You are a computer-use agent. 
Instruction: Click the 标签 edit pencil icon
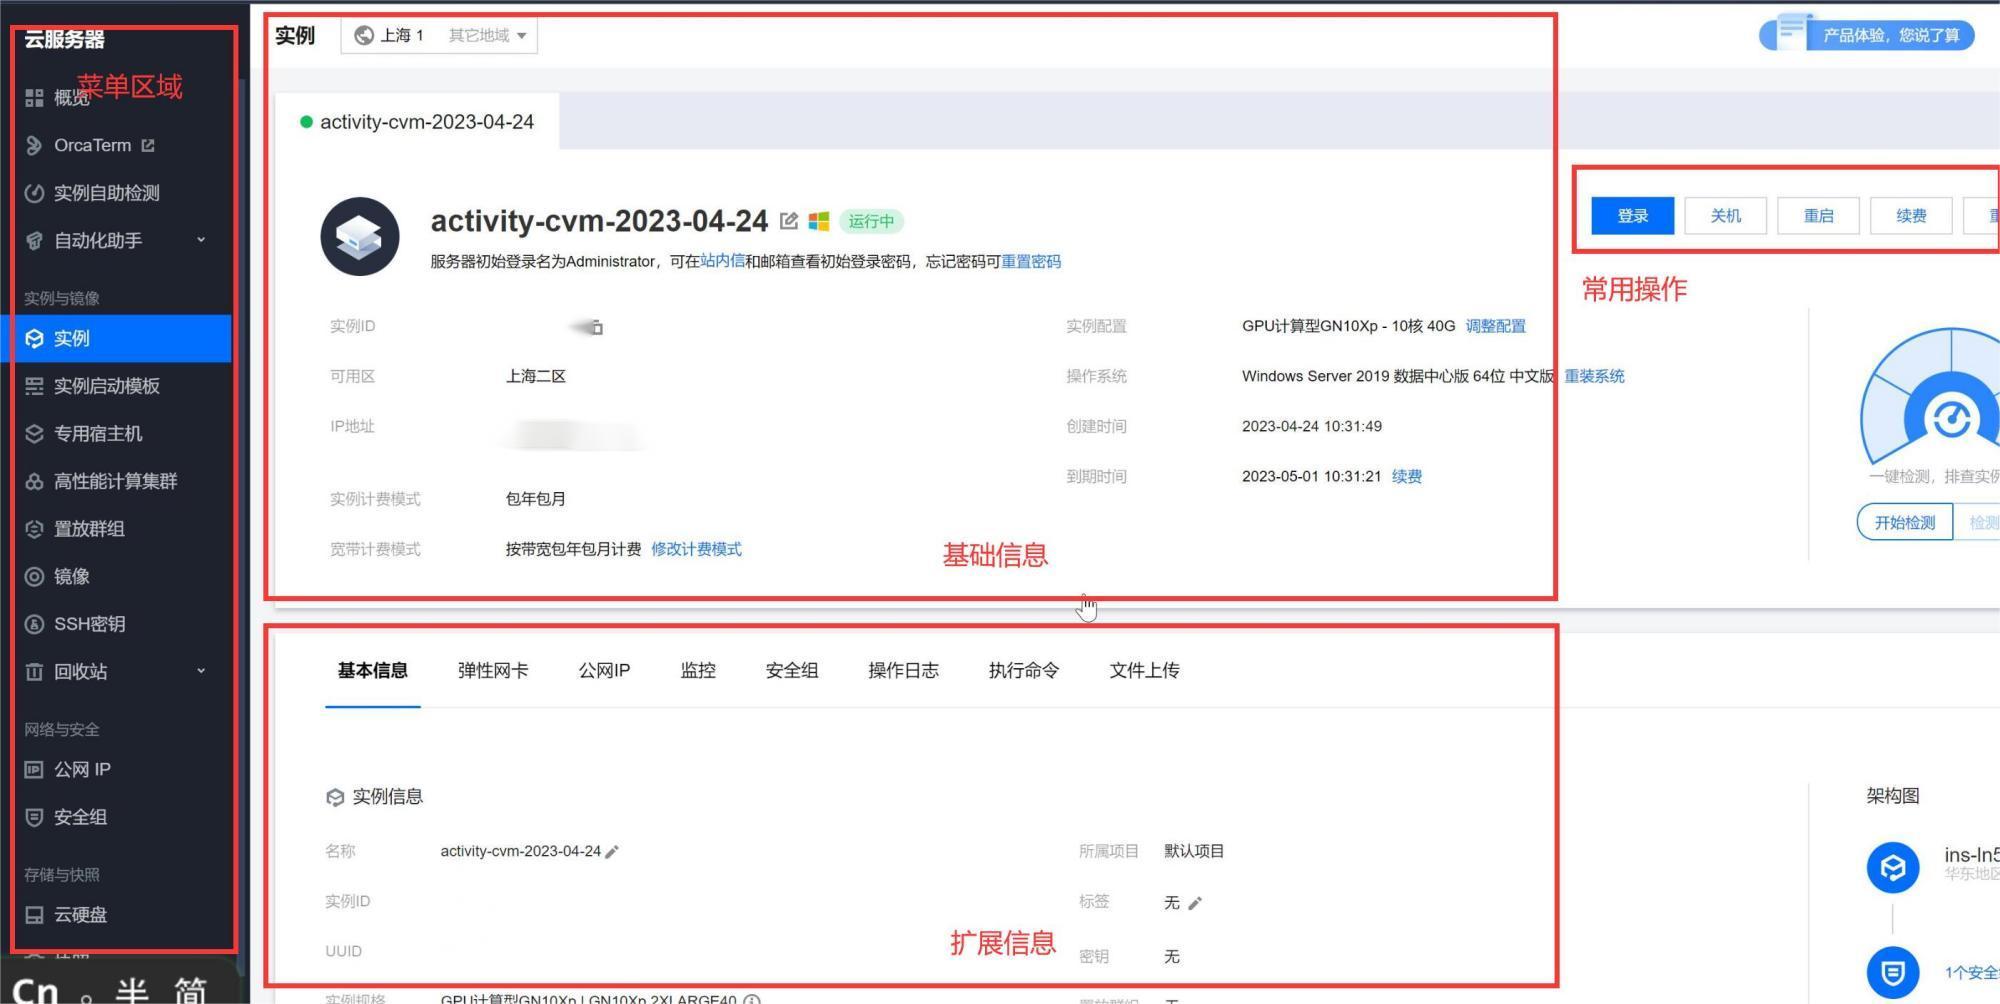pyautogui.click(x=1195, y=903)
